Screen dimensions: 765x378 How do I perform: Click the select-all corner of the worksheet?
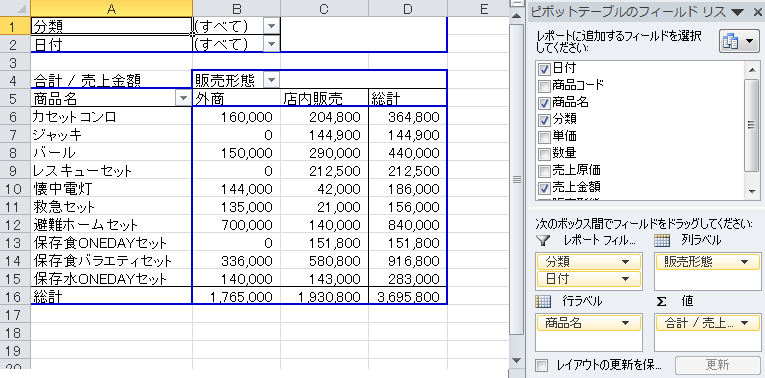(15, 8)
